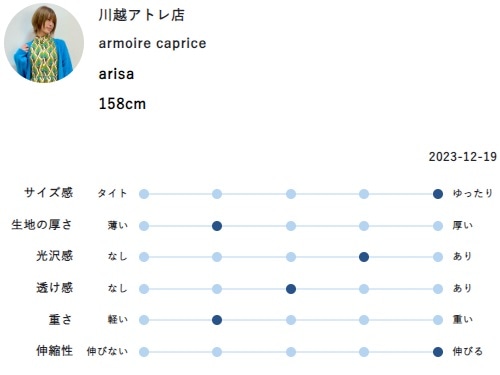Viewport: 500px width, 375px height.
Task: Click the 重い end dot on 重さ
Action: (x=438, y=320)
